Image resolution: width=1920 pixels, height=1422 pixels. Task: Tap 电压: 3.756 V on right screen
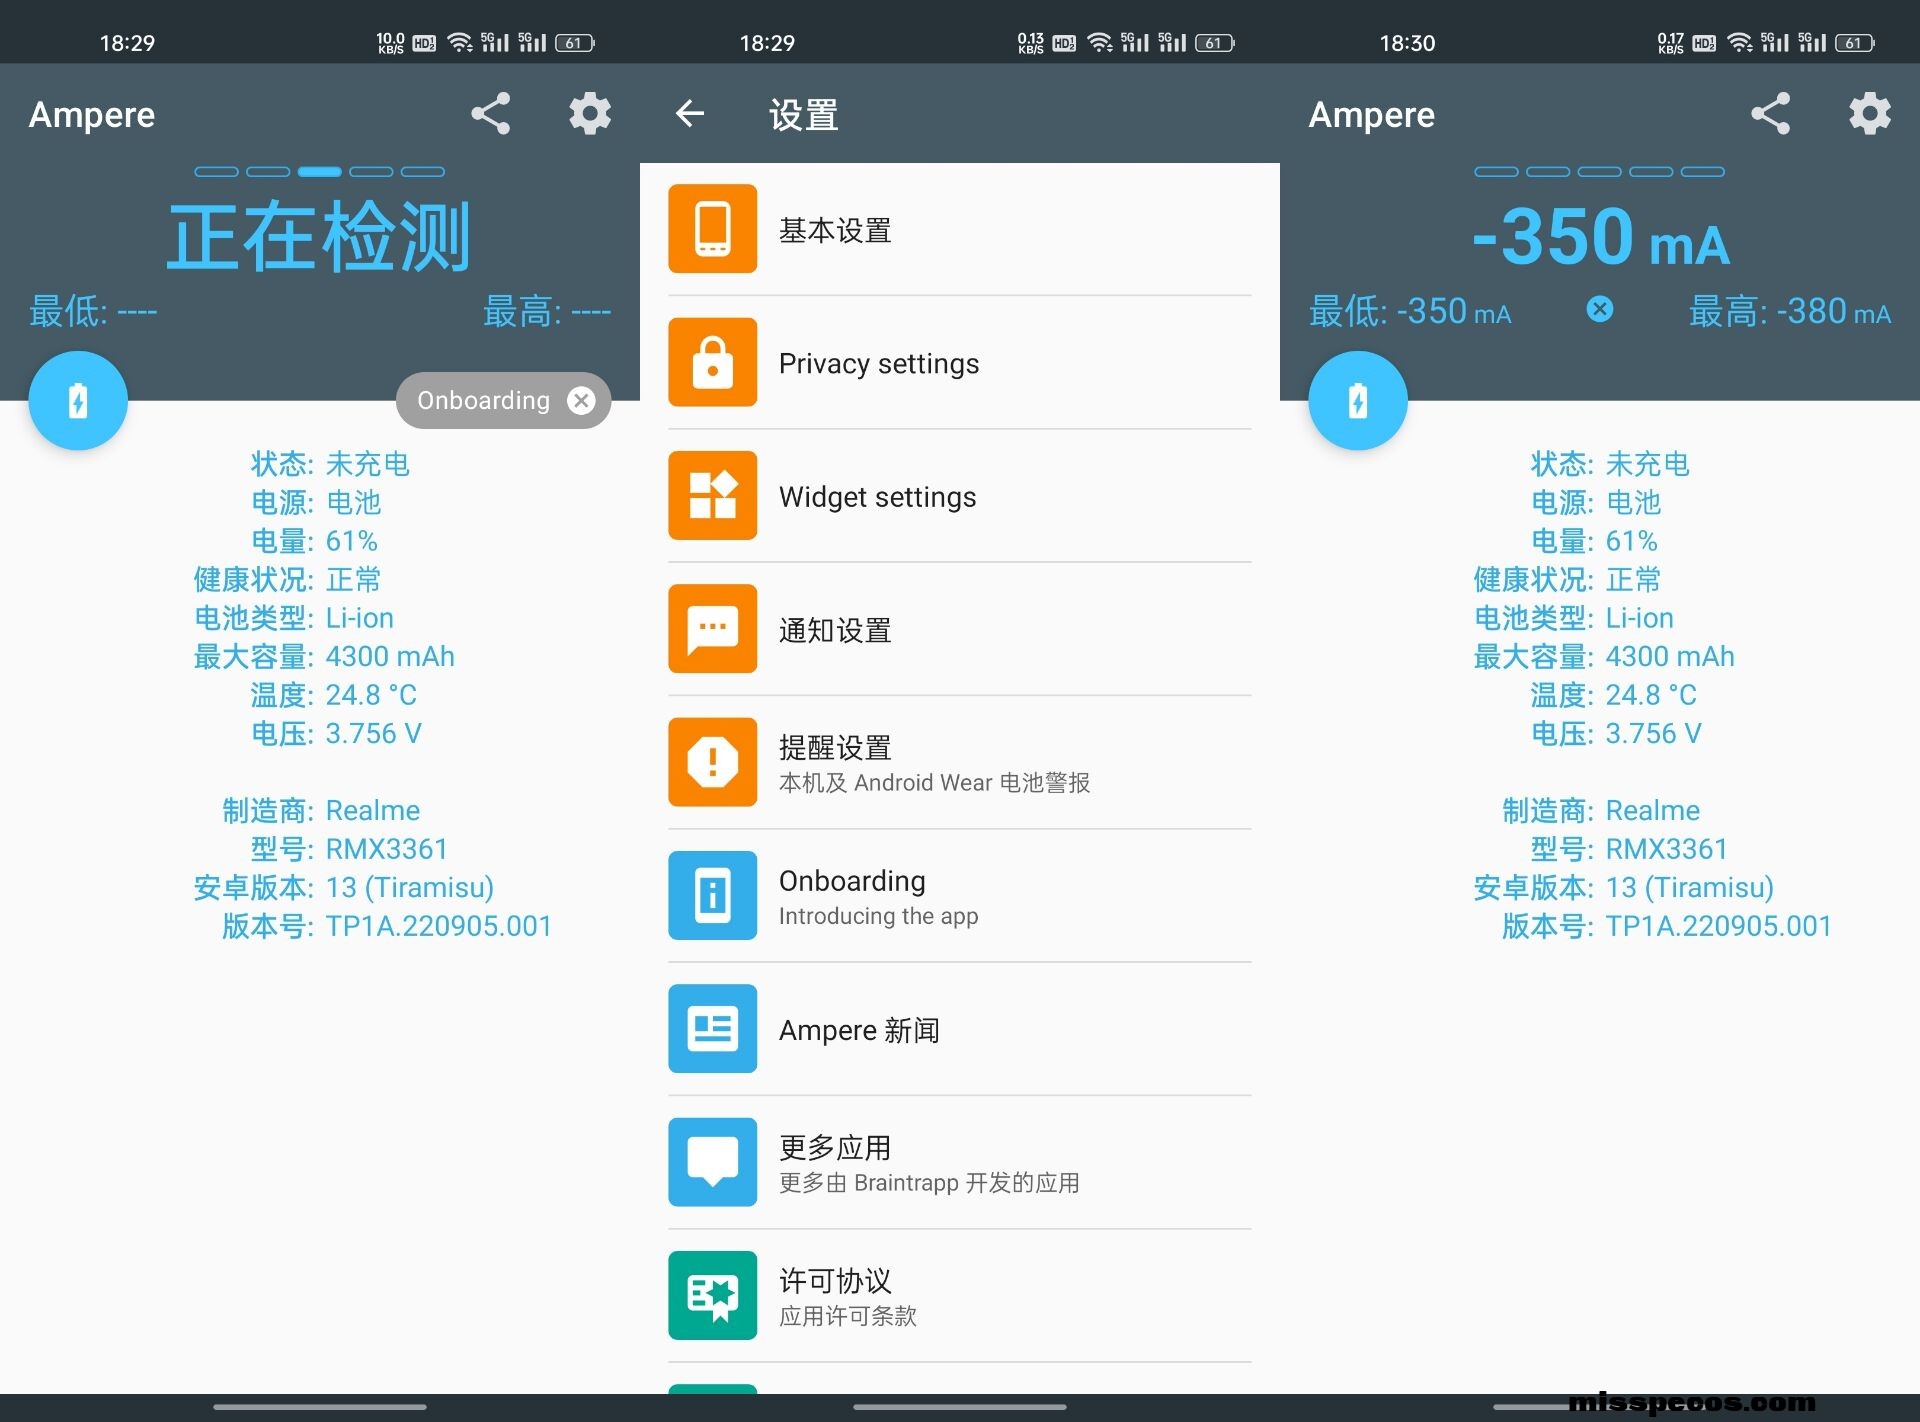point(1616,734)
